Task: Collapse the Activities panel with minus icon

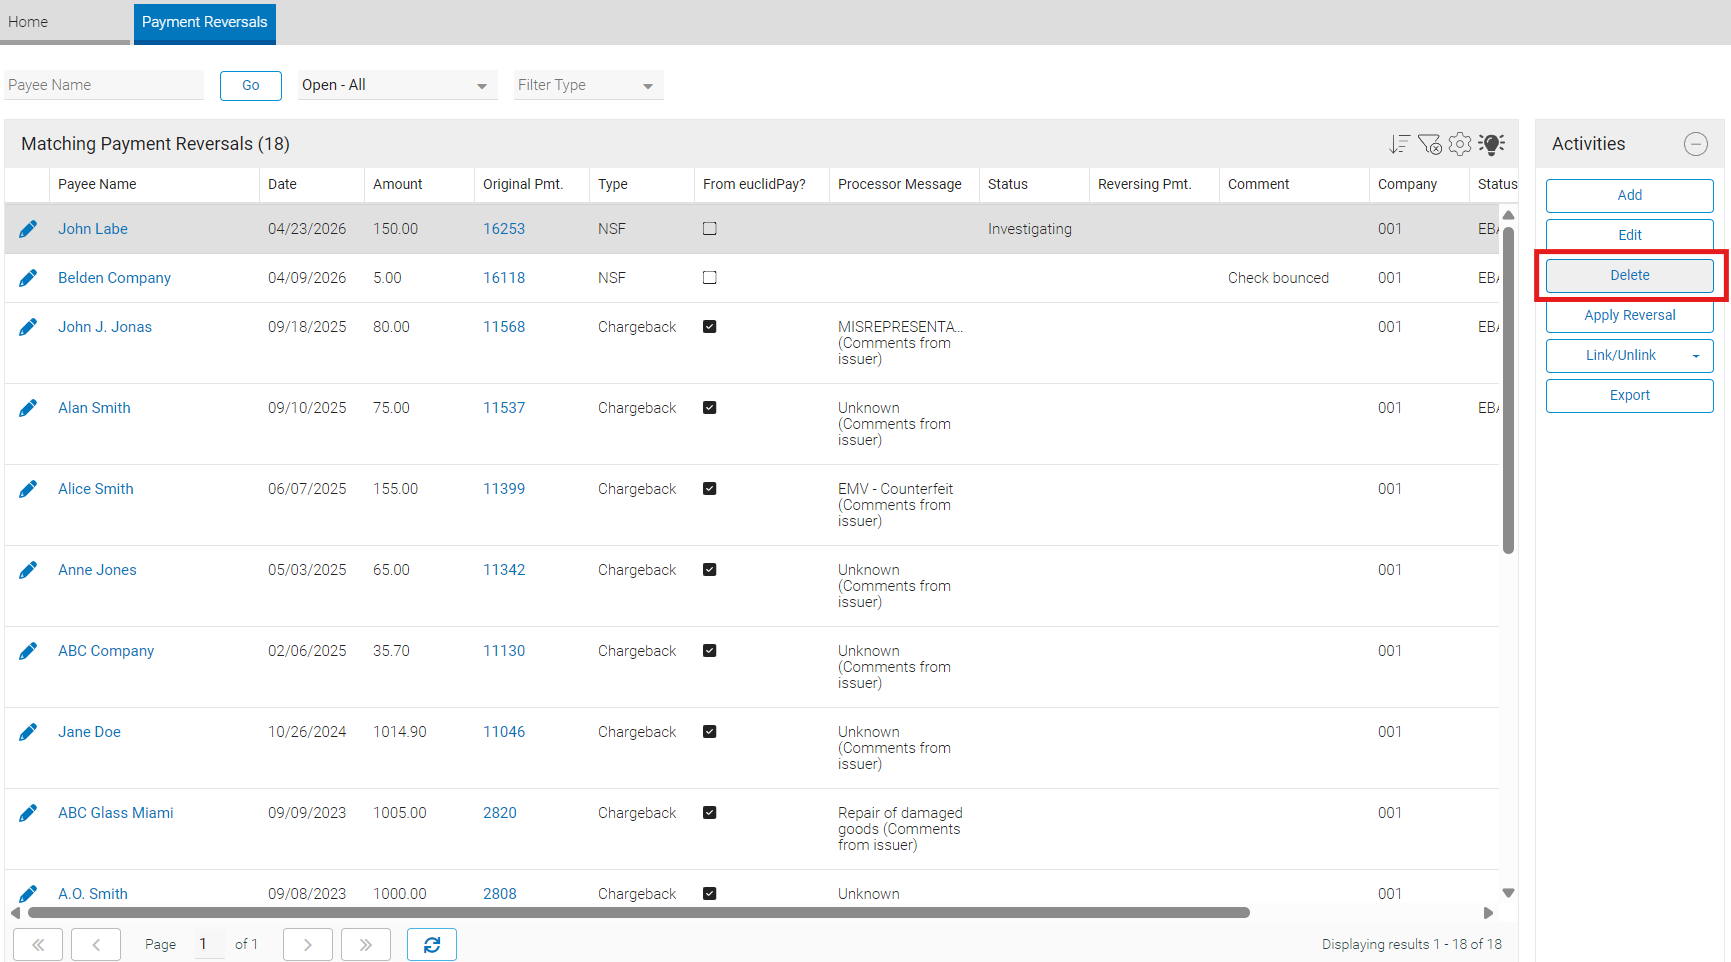Action: point(1696,144)
